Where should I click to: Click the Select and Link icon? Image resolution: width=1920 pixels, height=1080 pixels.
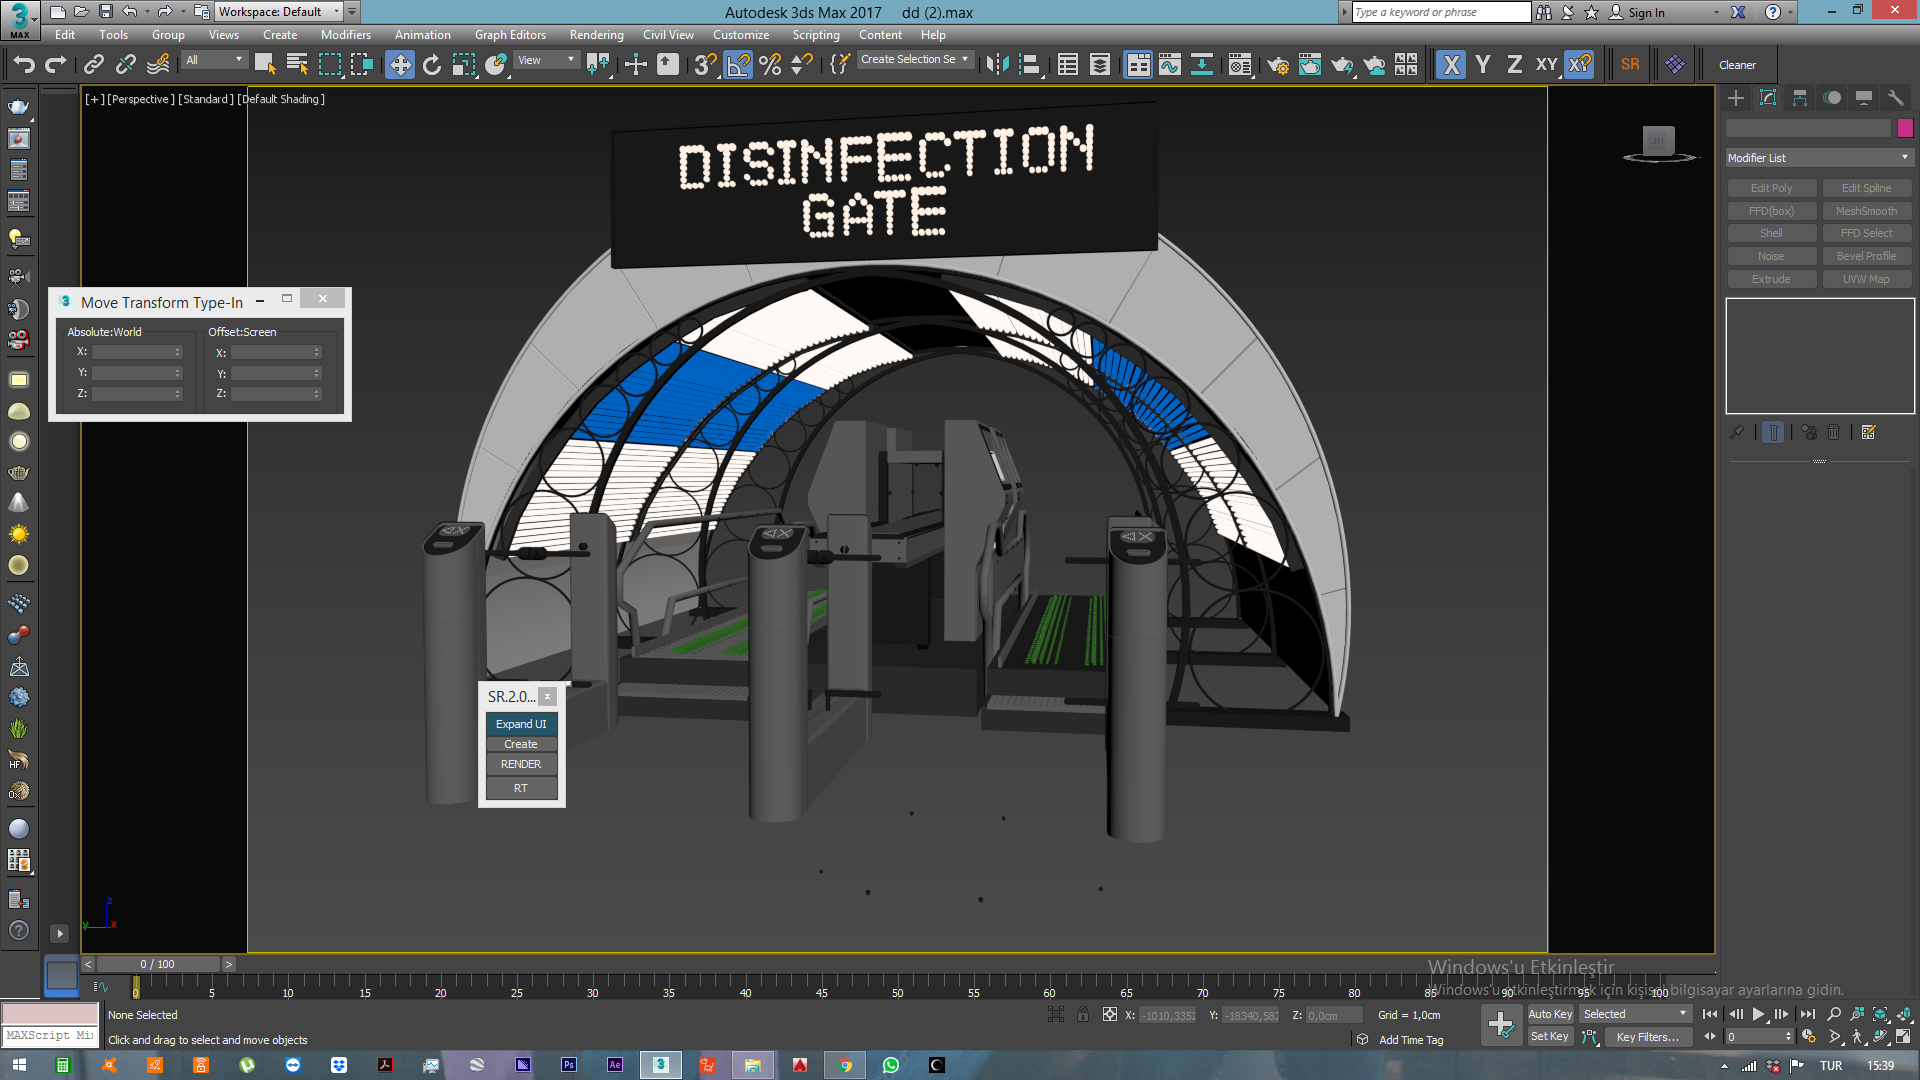pyautogui.click(x=94, y=65)
